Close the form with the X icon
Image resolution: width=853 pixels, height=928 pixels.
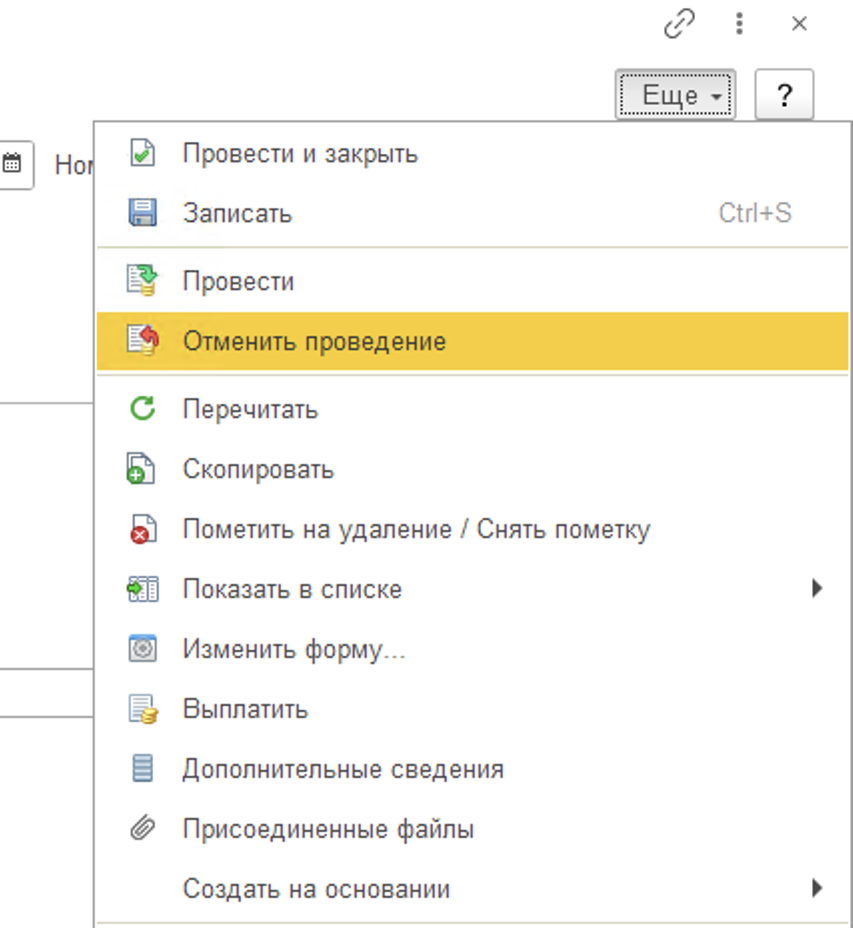pos(799,24)
